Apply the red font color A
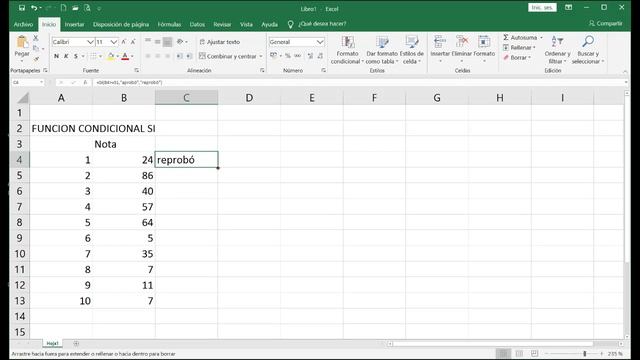The height and width of the screenshot is (360, 640). pos(125,56)
